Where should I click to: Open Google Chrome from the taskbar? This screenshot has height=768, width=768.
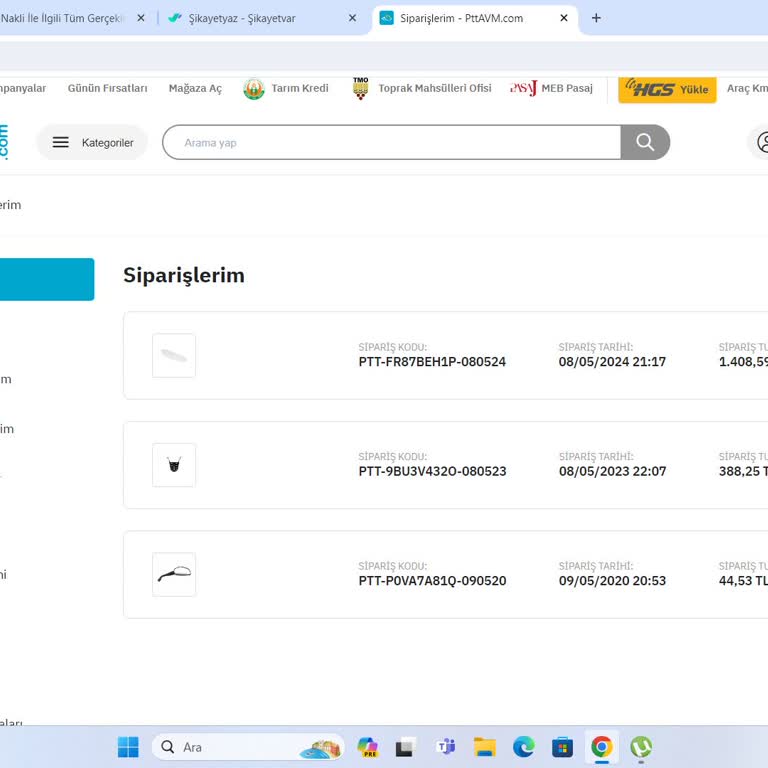click(602, 747)
